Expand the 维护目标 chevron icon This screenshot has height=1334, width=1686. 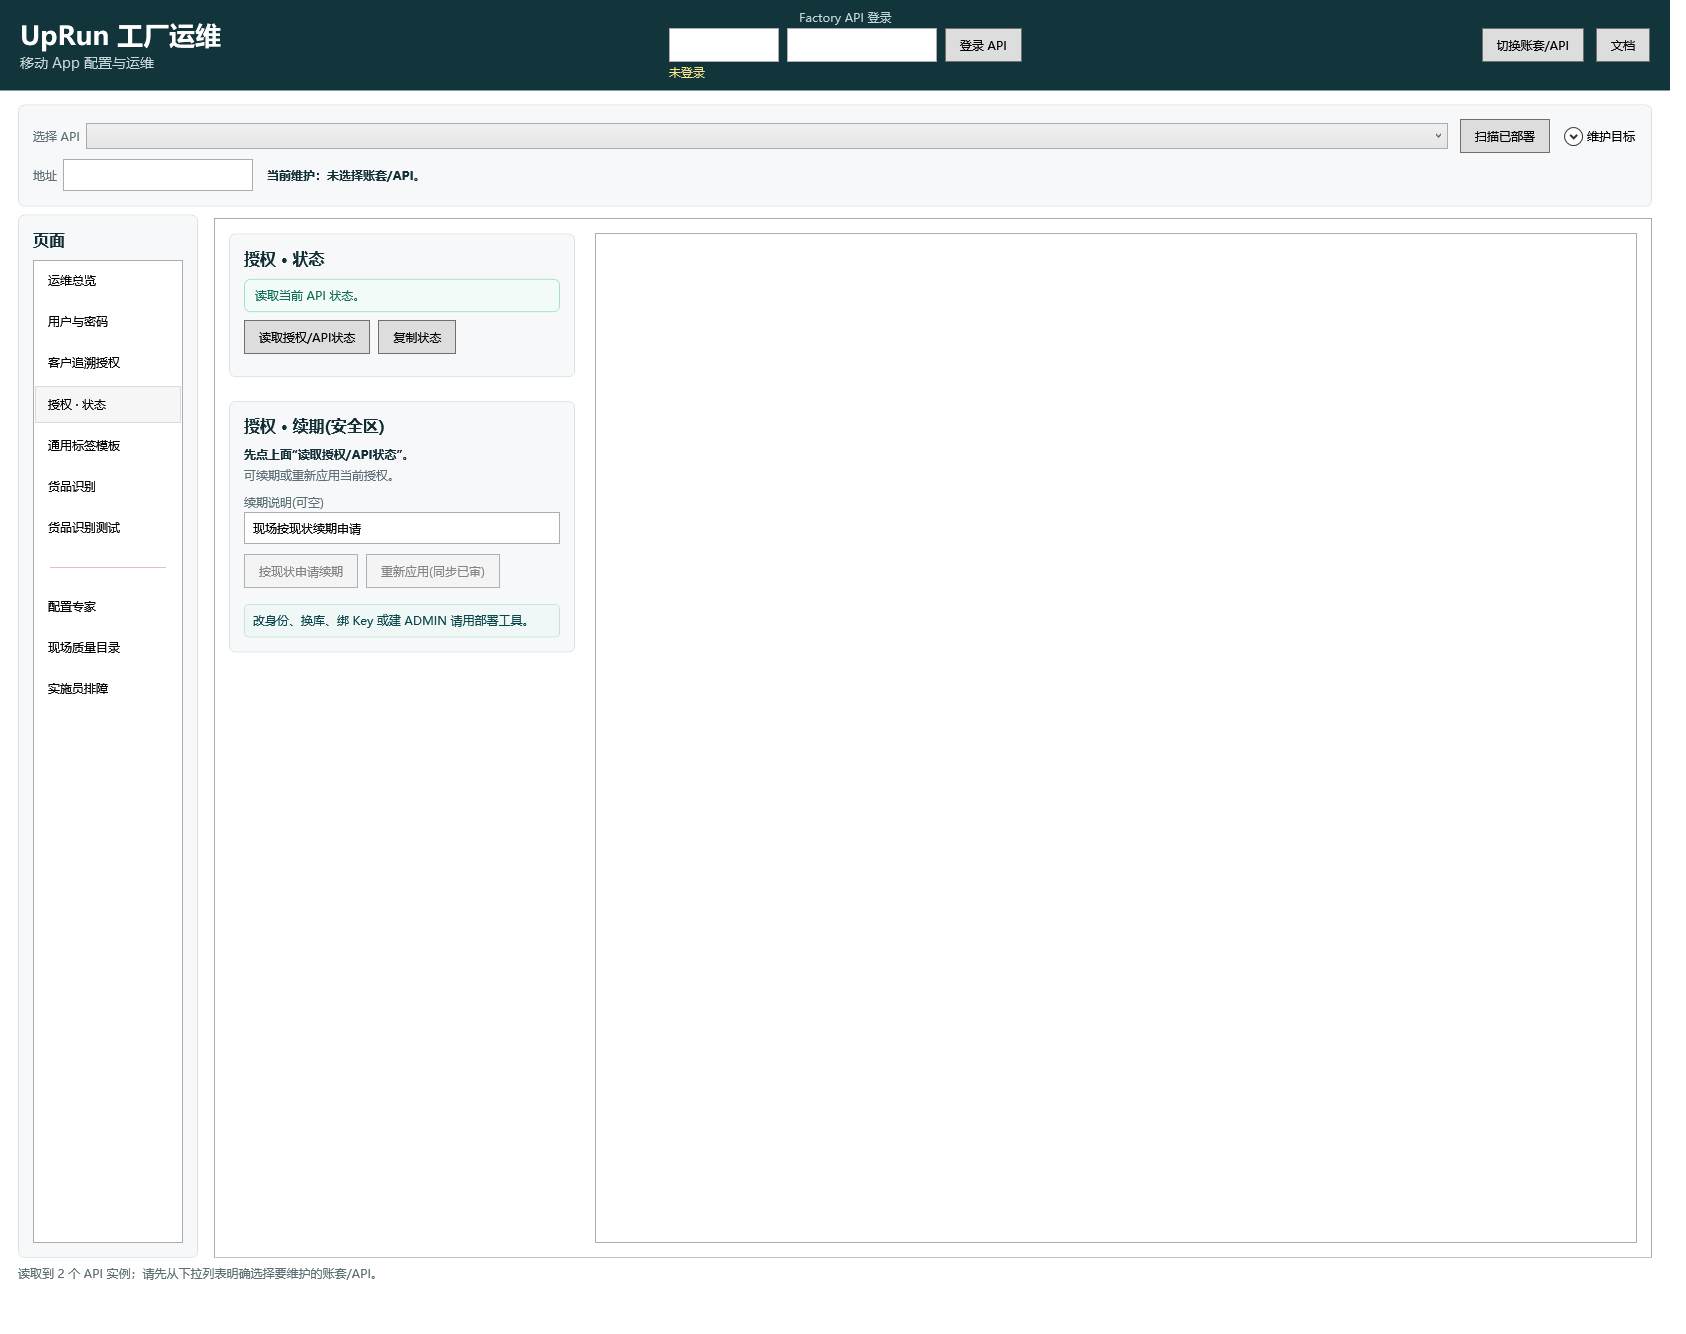1573,137
